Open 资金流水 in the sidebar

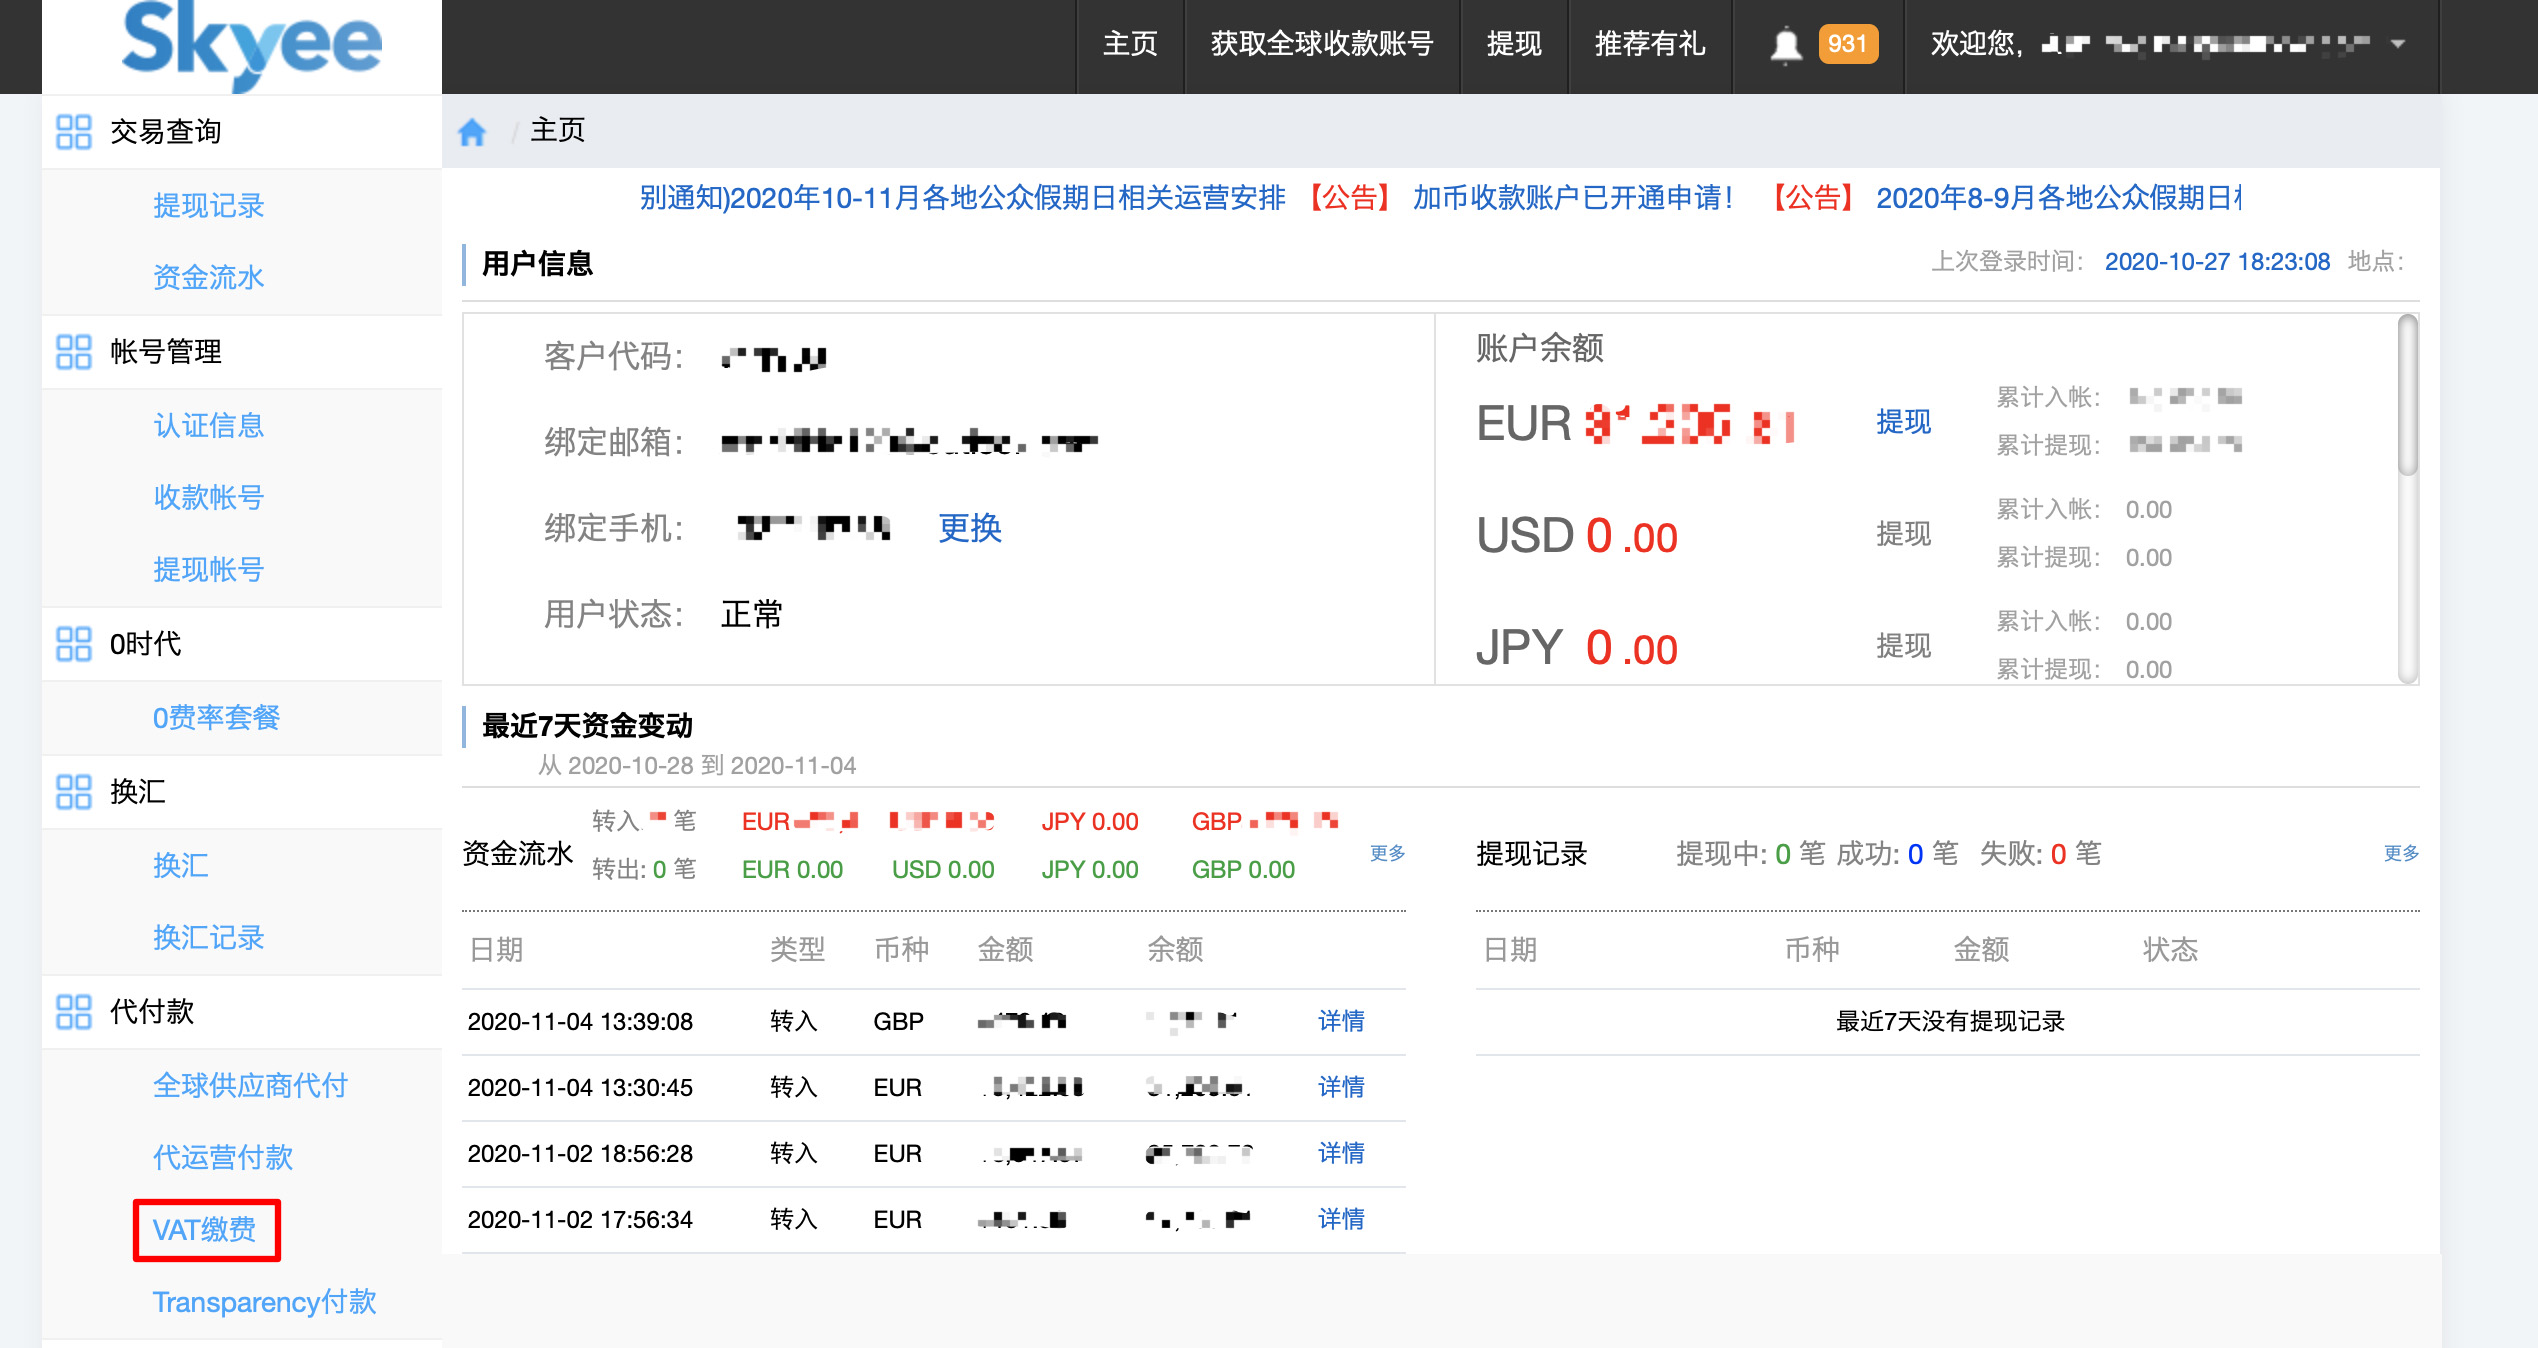point(208,278)
